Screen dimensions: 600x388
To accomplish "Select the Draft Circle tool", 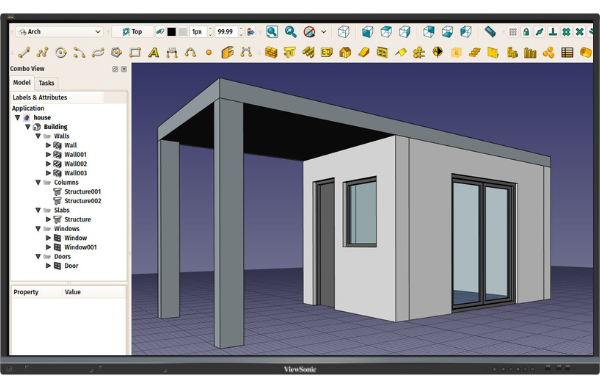I will (61, 52).
